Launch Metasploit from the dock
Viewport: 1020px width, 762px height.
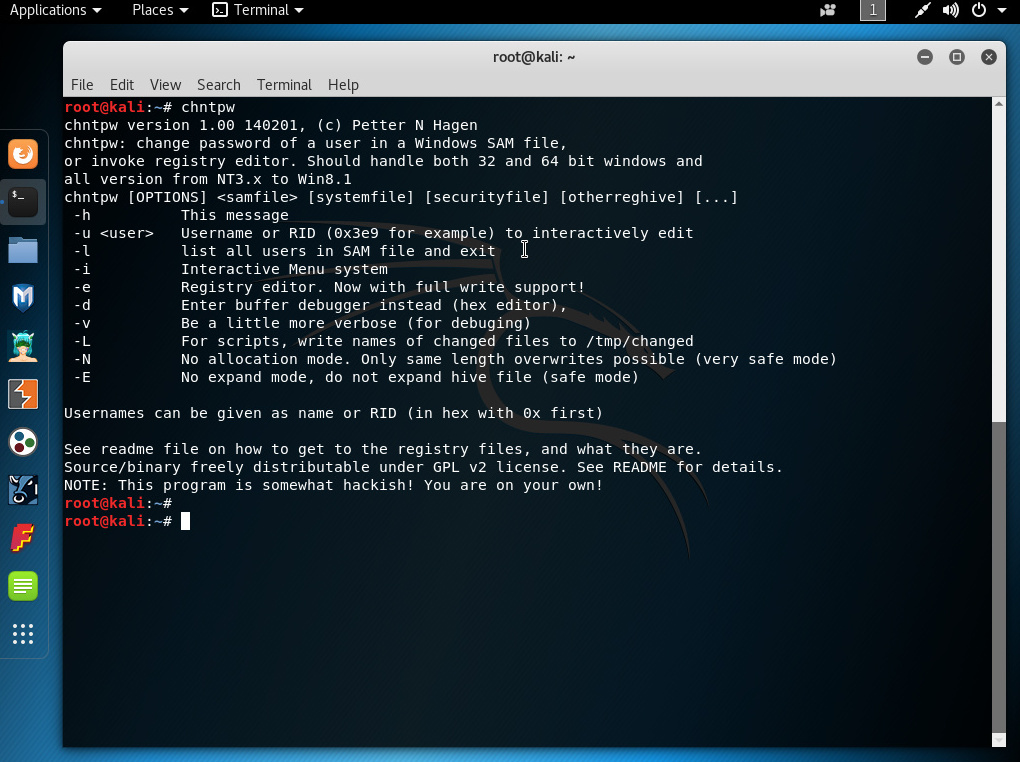coord(23,298)
